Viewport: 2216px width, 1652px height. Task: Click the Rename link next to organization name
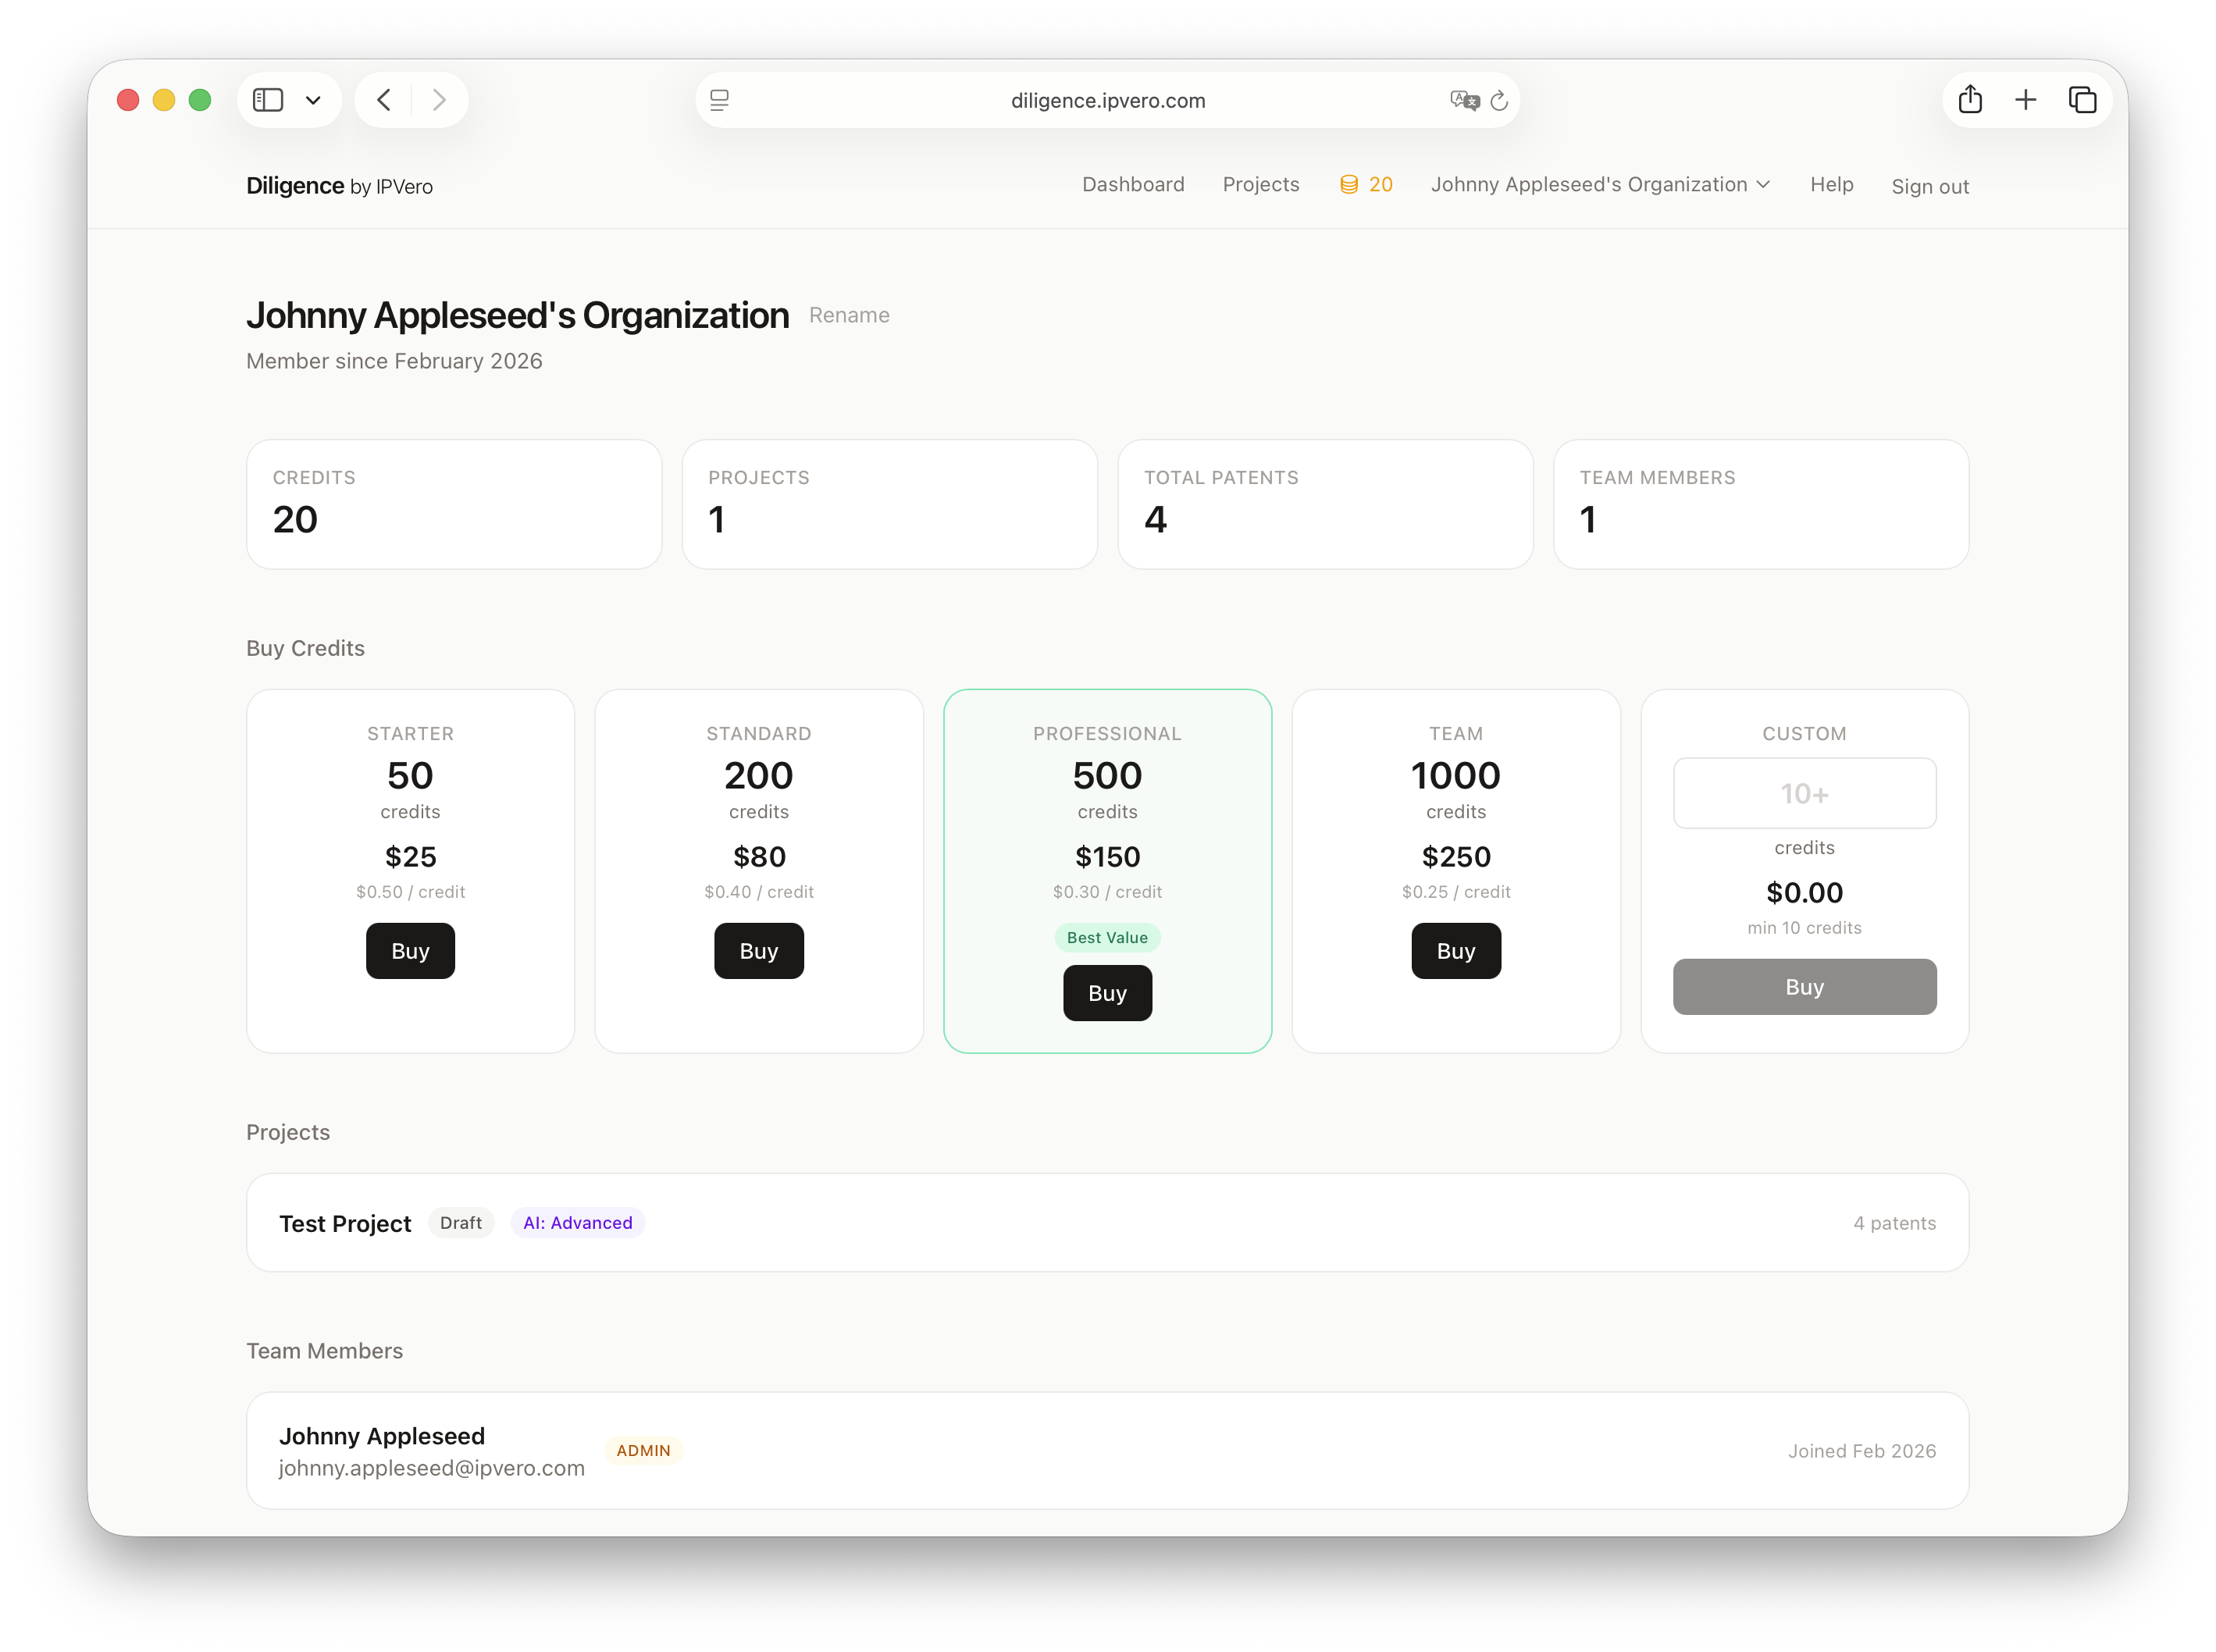(849, 315)
